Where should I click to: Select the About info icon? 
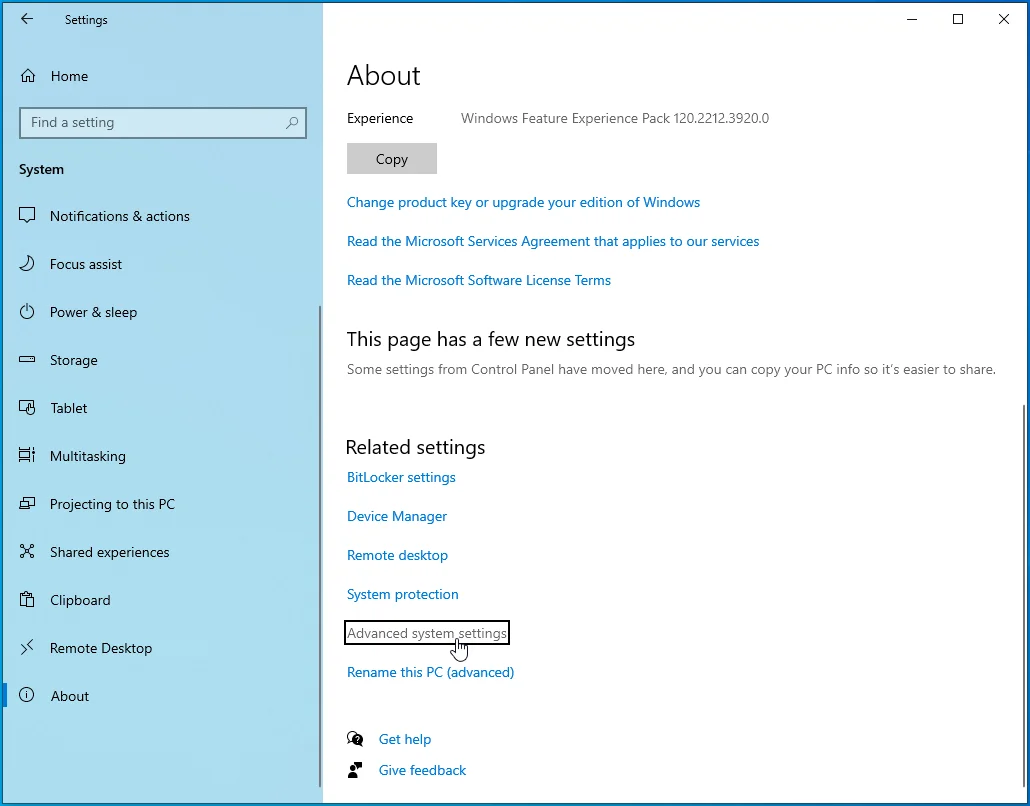coord(27,695)
